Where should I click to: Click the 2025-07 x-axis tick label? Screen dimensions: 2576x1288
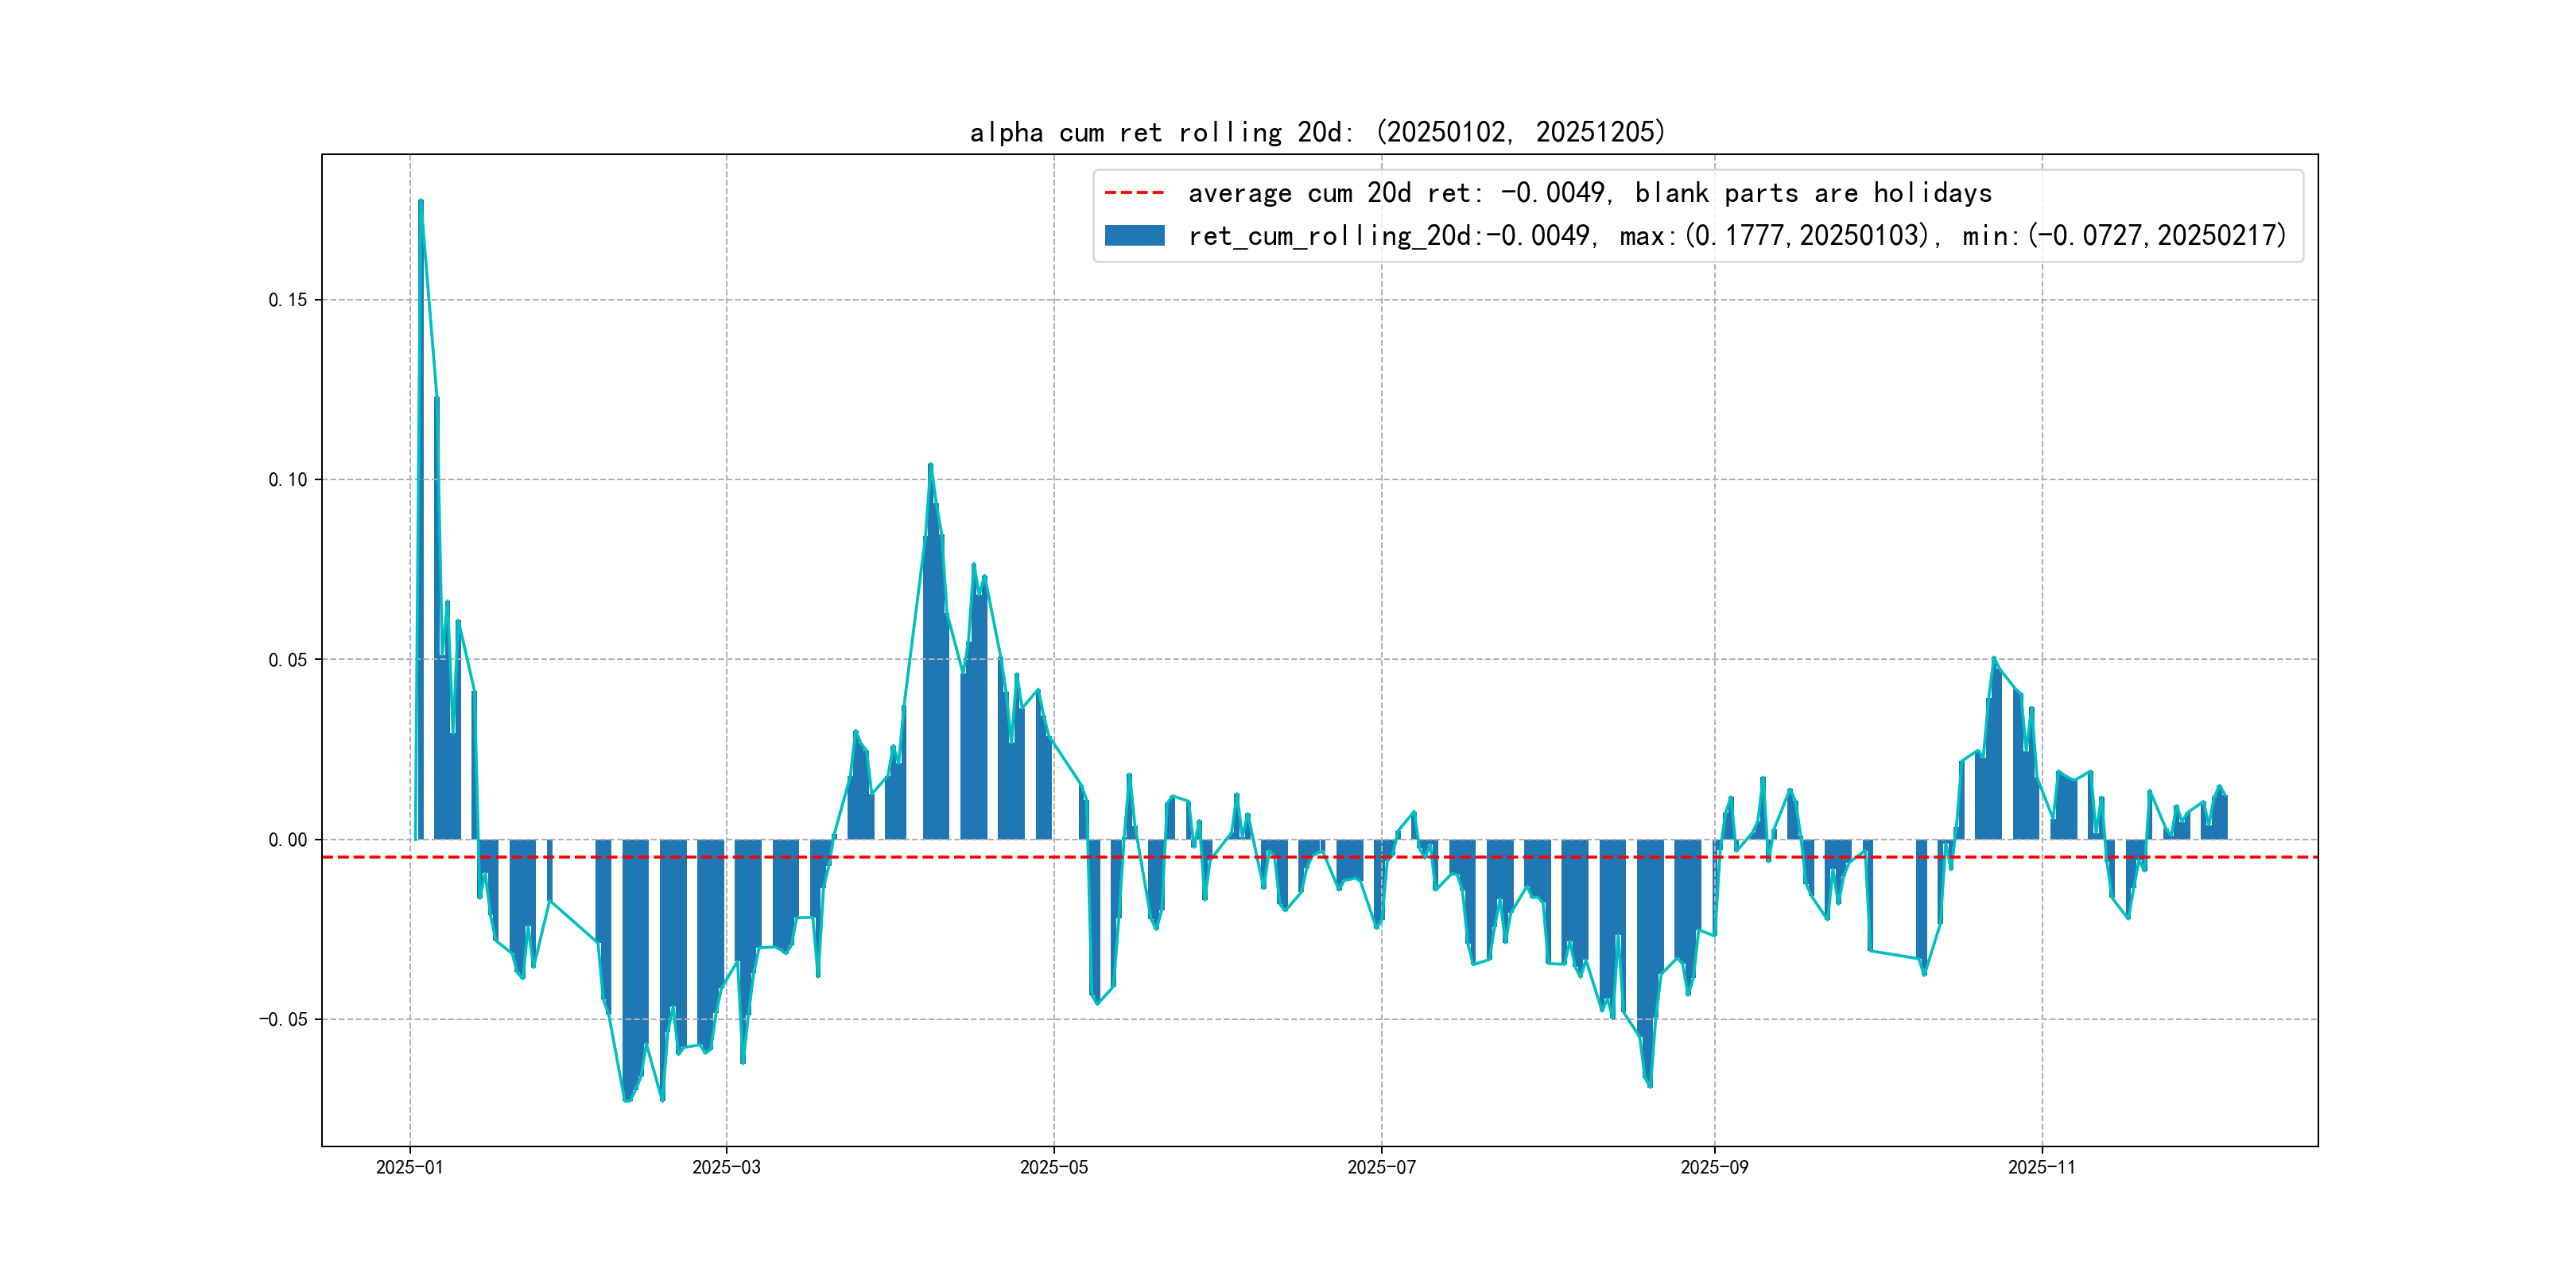point(1381,1167)
